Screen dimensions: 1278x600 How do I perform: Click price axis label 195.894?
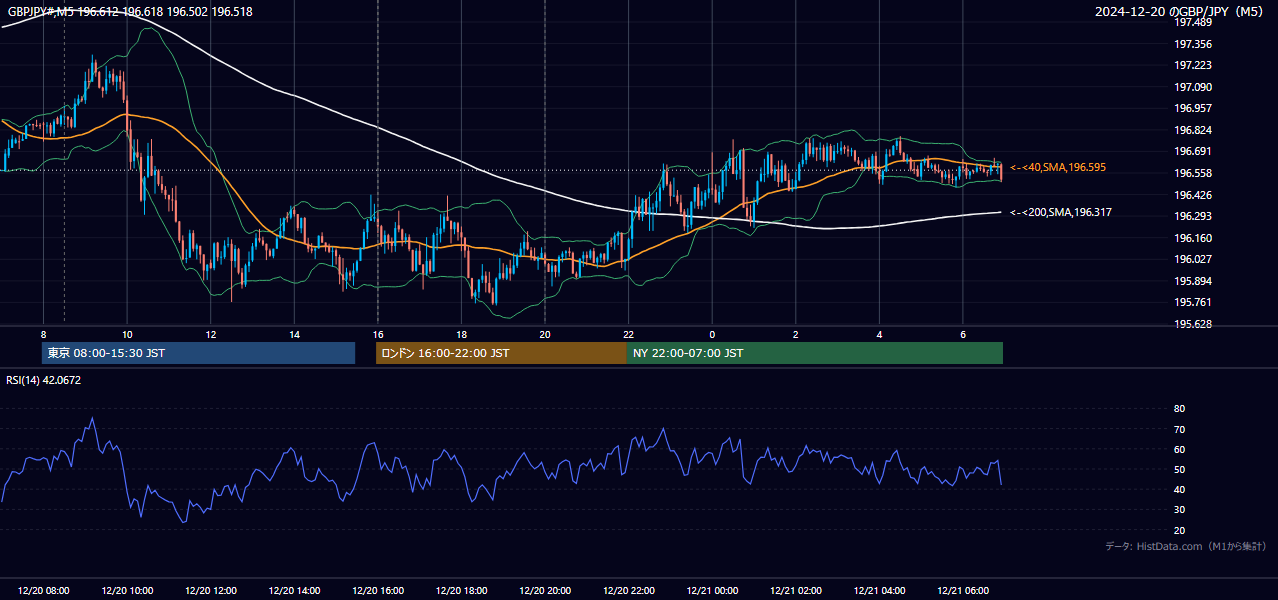coord(1192,281)
